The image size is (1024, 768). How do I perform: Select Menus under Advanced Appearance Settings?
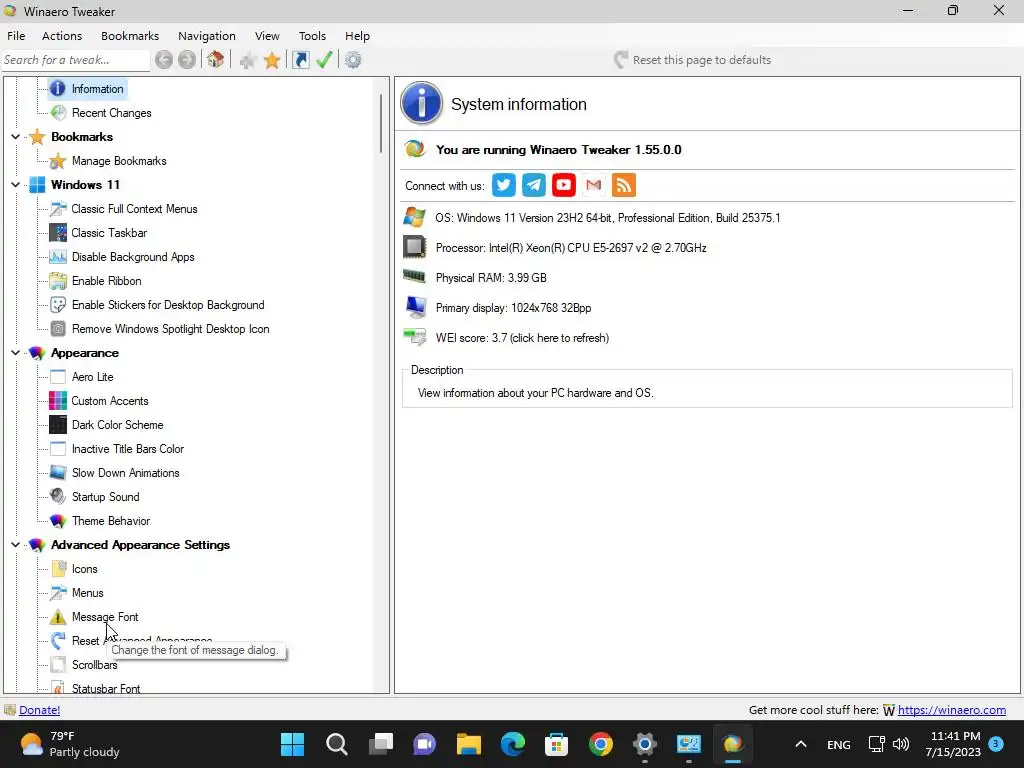(88, 593)
